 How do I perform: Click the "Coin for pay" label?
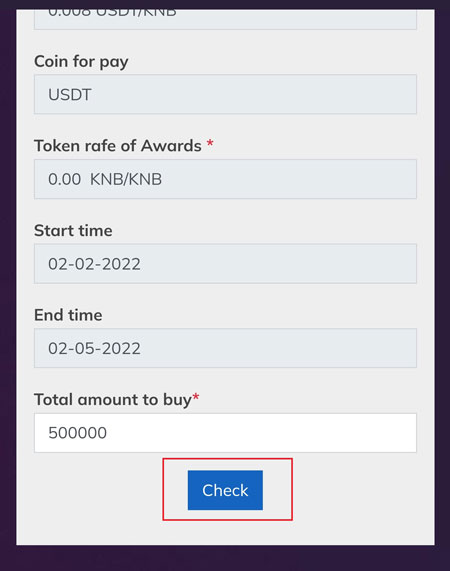coord(81,62)
